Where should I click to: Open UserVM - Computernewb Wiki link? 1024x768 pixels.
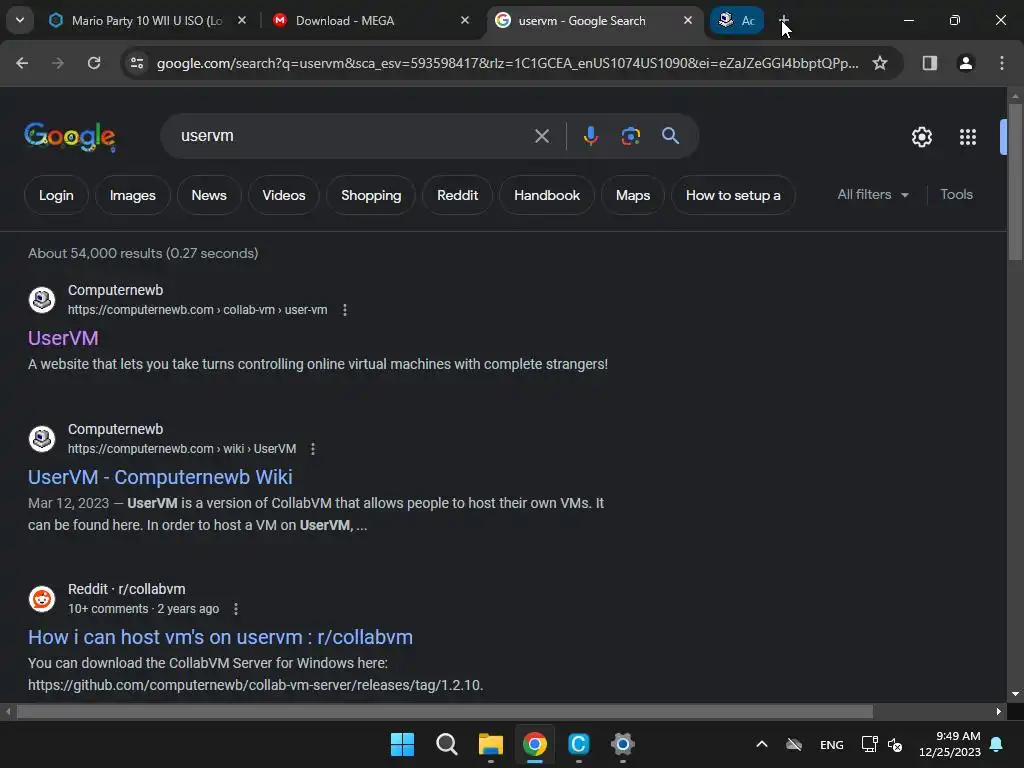tap(160, 477)
